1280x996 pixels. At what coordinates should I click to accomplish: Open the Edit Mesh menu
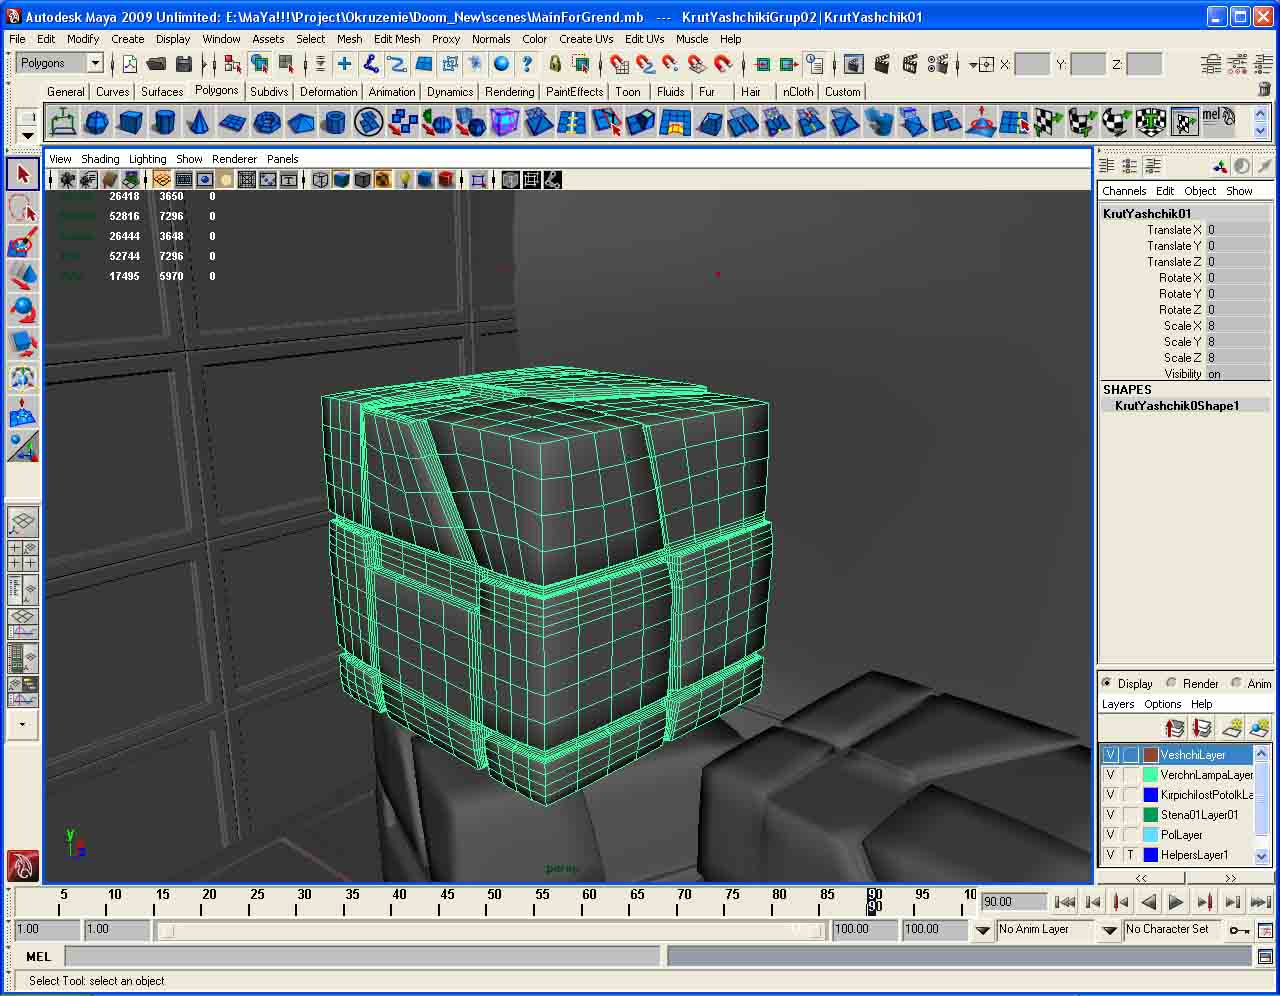click(x=396, y=39)
